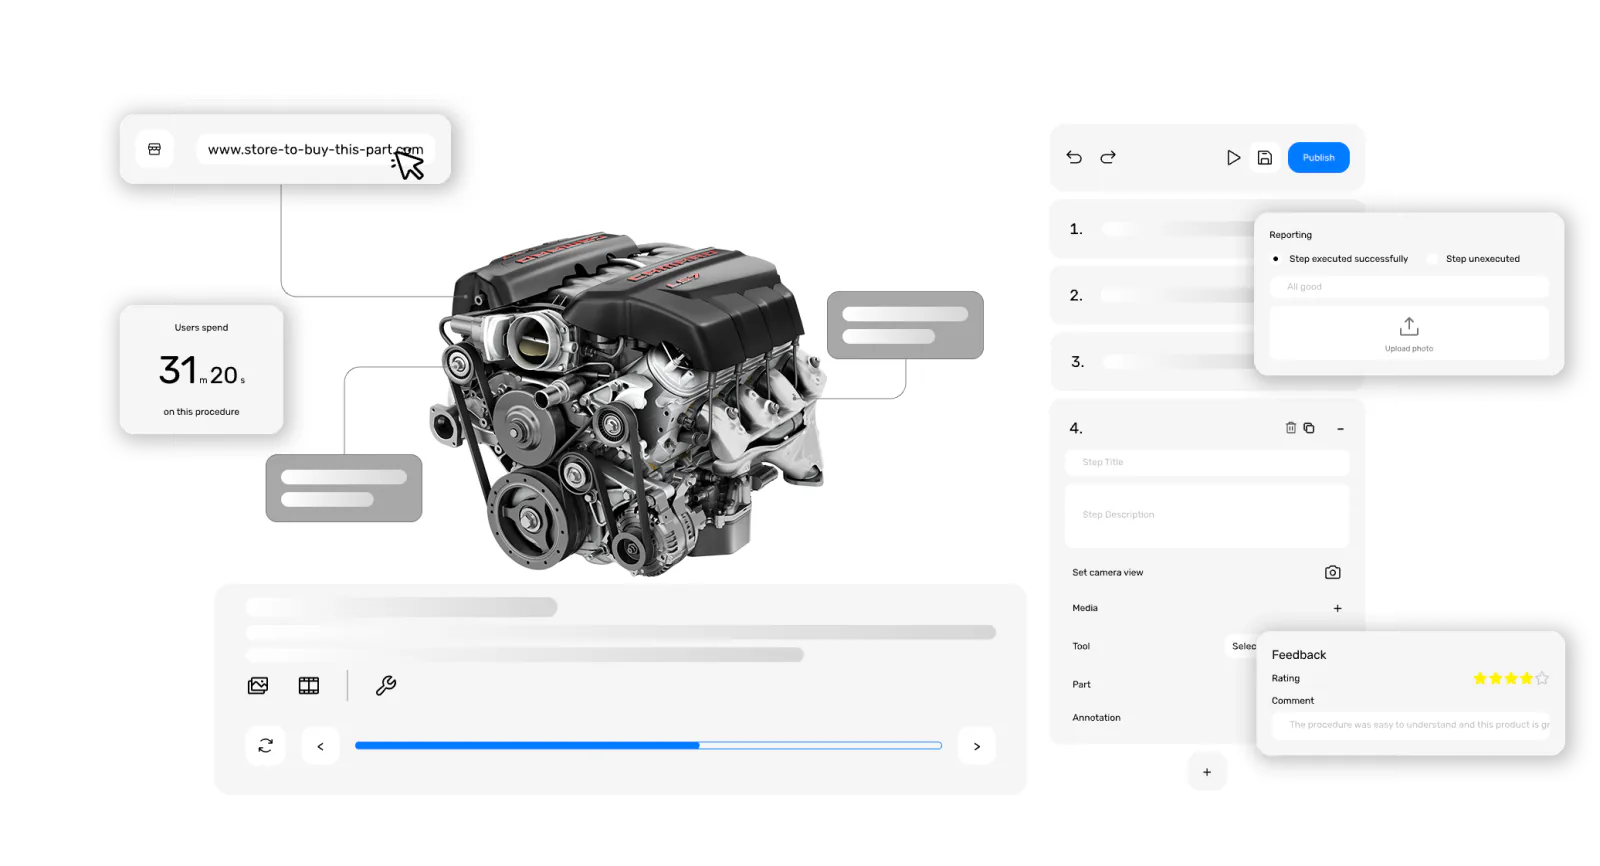Click the first yellow rating star
Image resolution: width=1600 pixels, height=866 pixels.
[x=1480, y=678]
